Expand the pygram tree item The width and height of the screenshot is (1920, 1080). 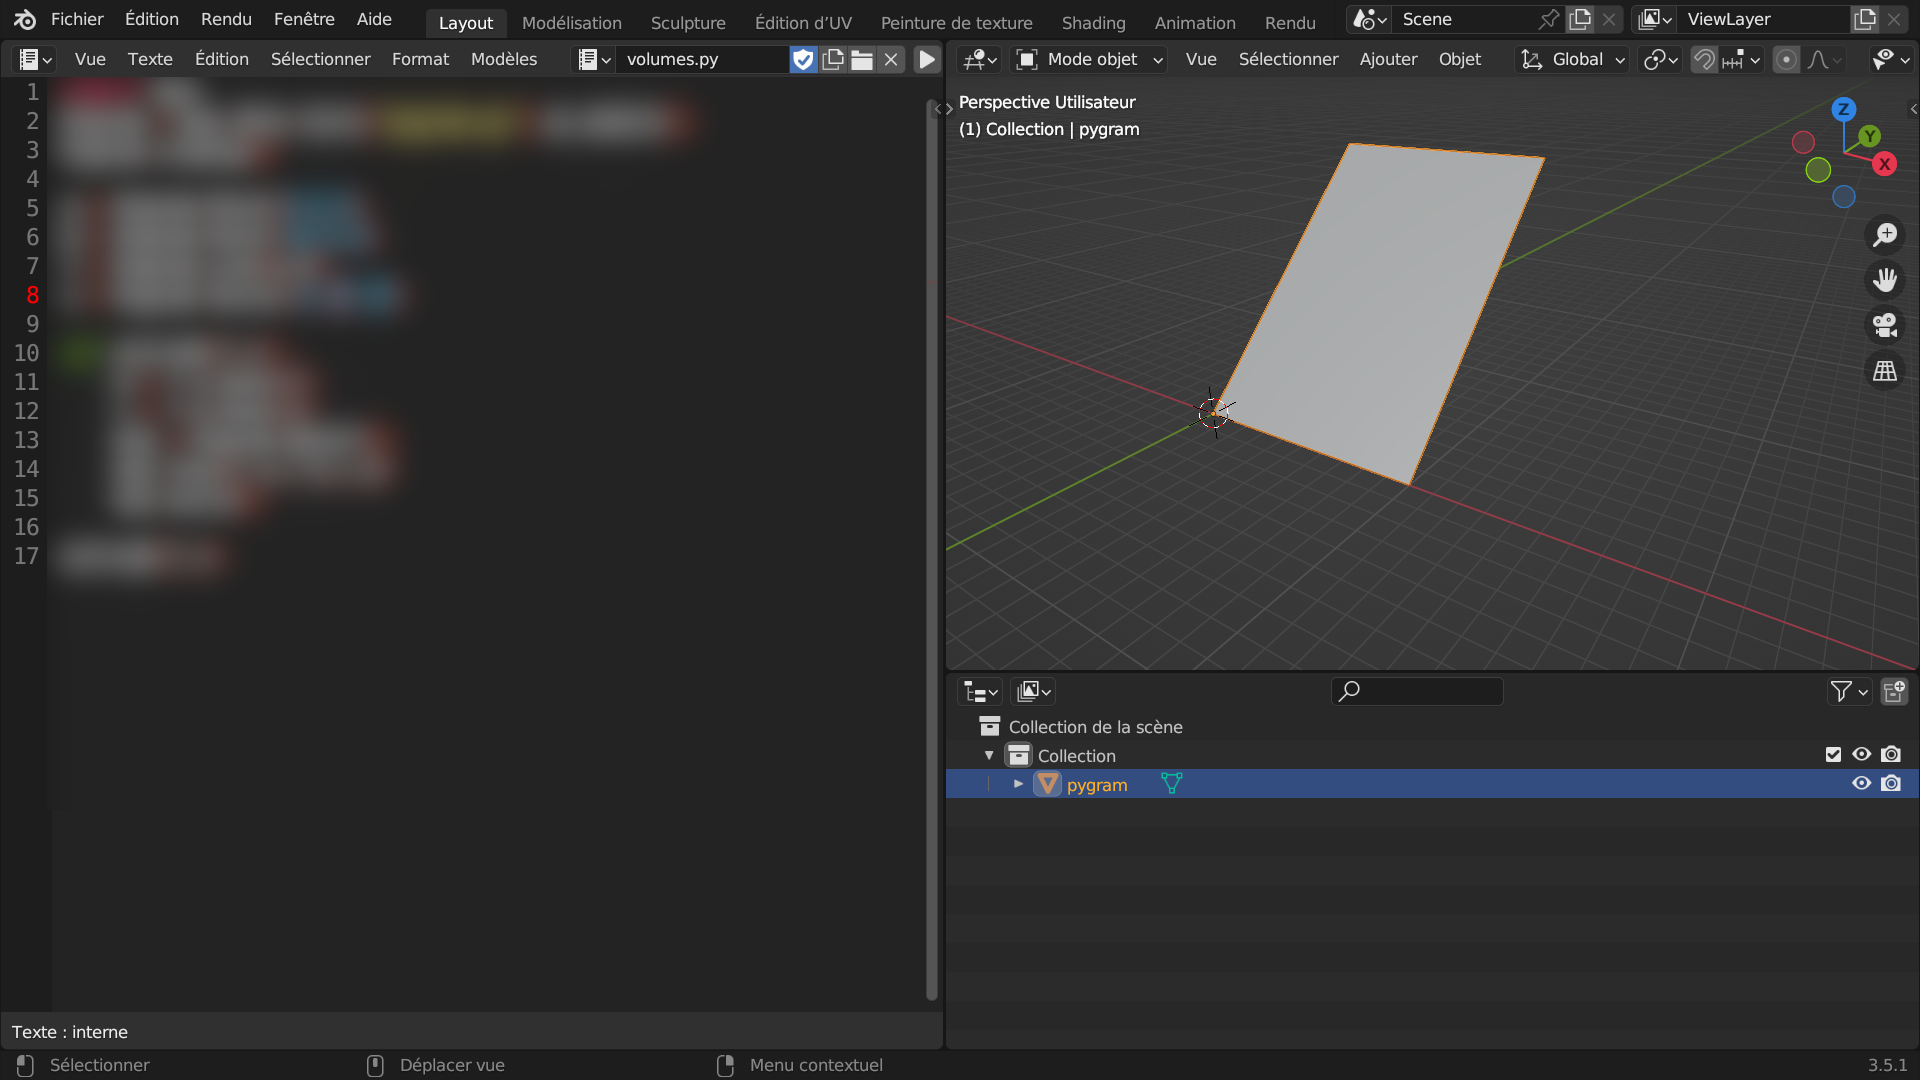(1018, 784)
